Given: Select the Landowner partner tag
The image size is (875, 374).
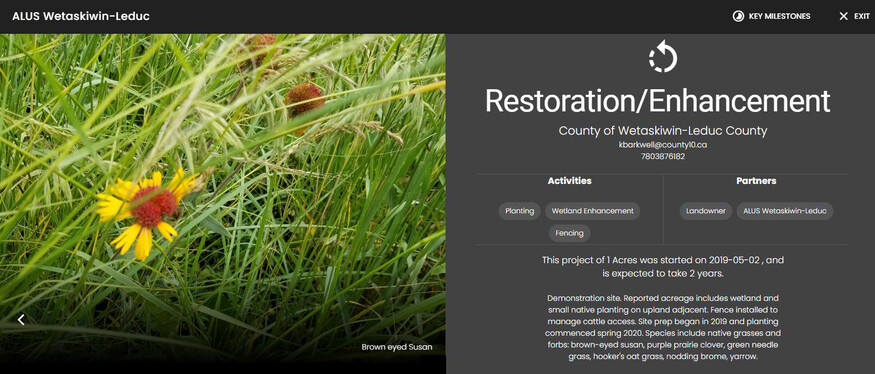Looking at the screenshot, I should tap(705, 211).
